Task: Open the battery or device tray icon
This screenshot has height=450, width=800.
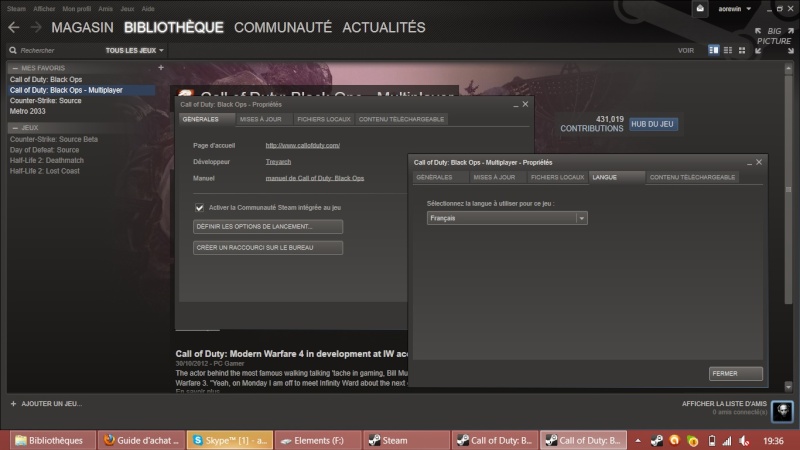Action: 712,440
